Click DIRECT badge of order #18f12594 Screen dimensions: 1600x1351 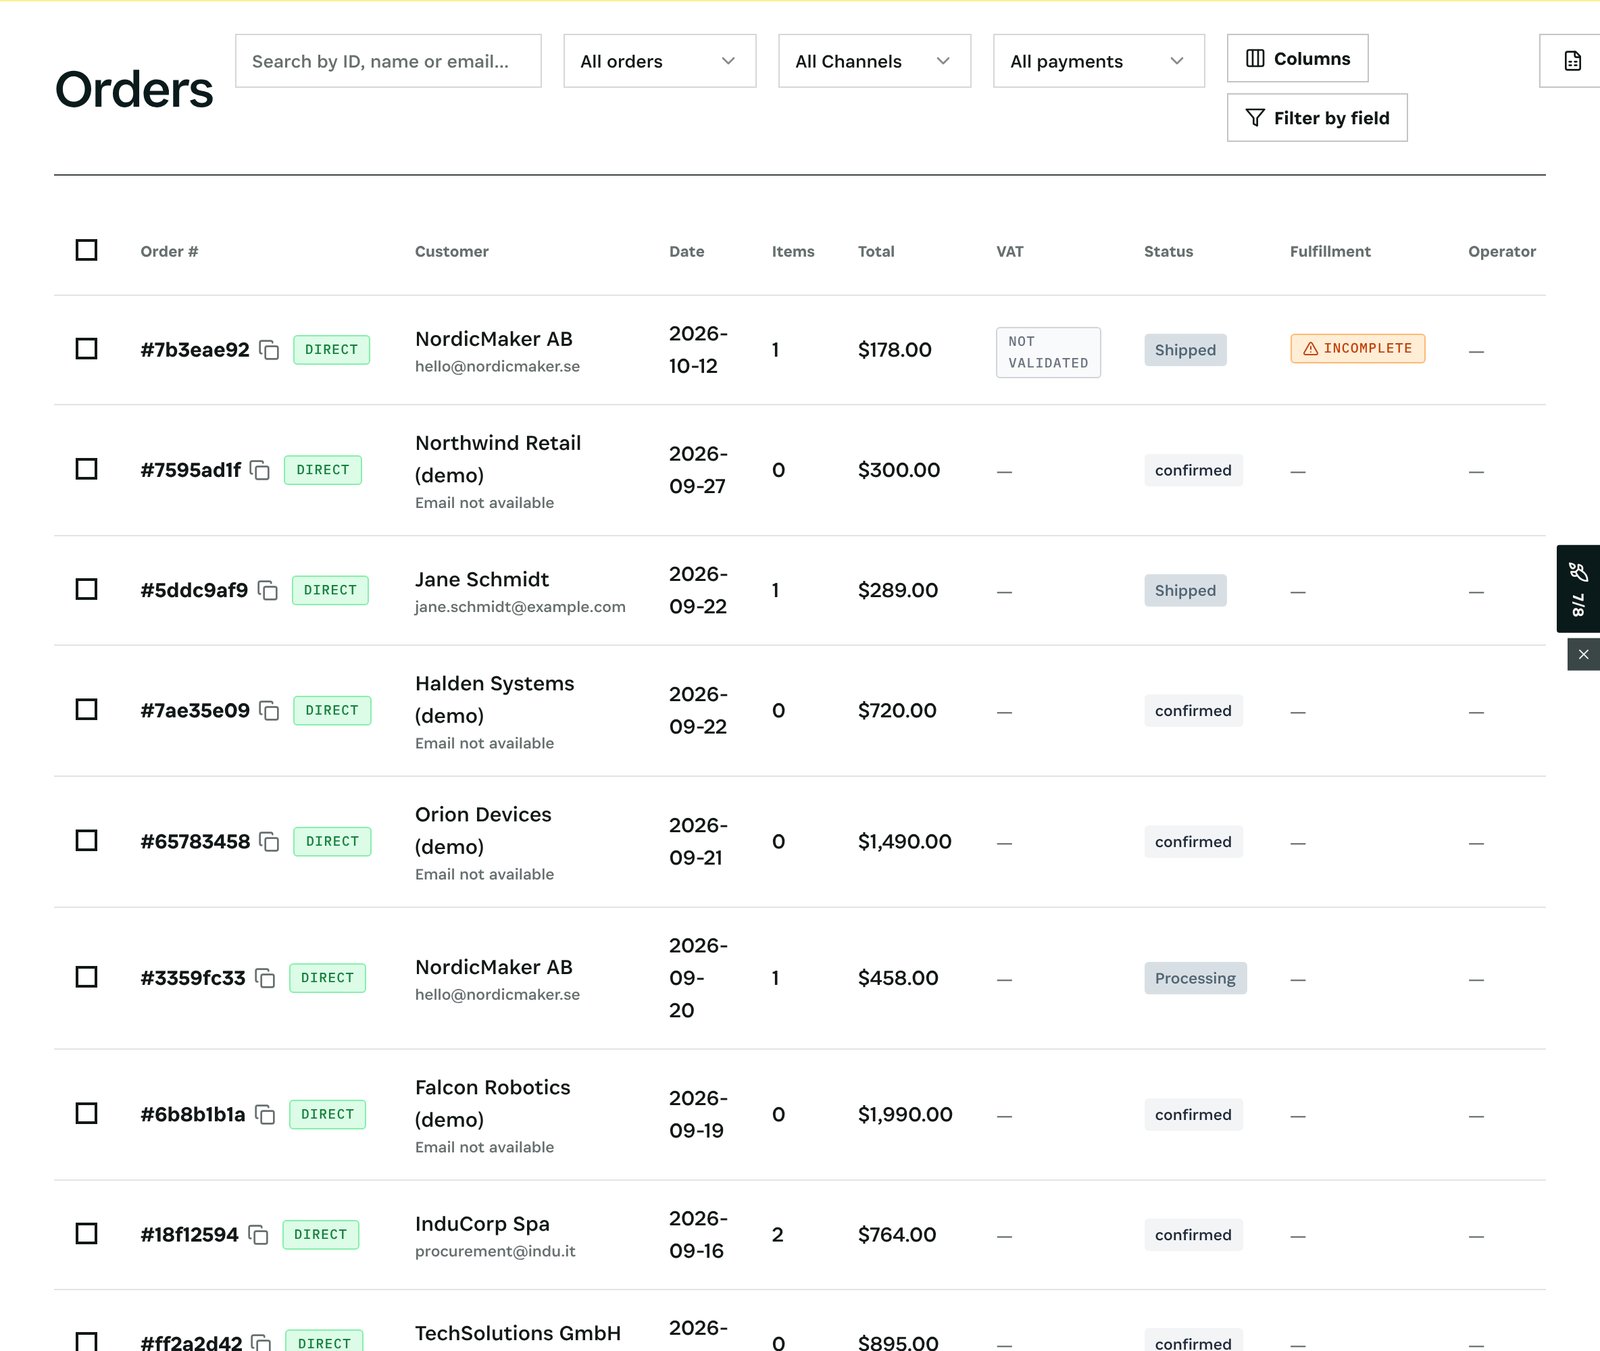pyautogui.click(x=320, y=1235)
